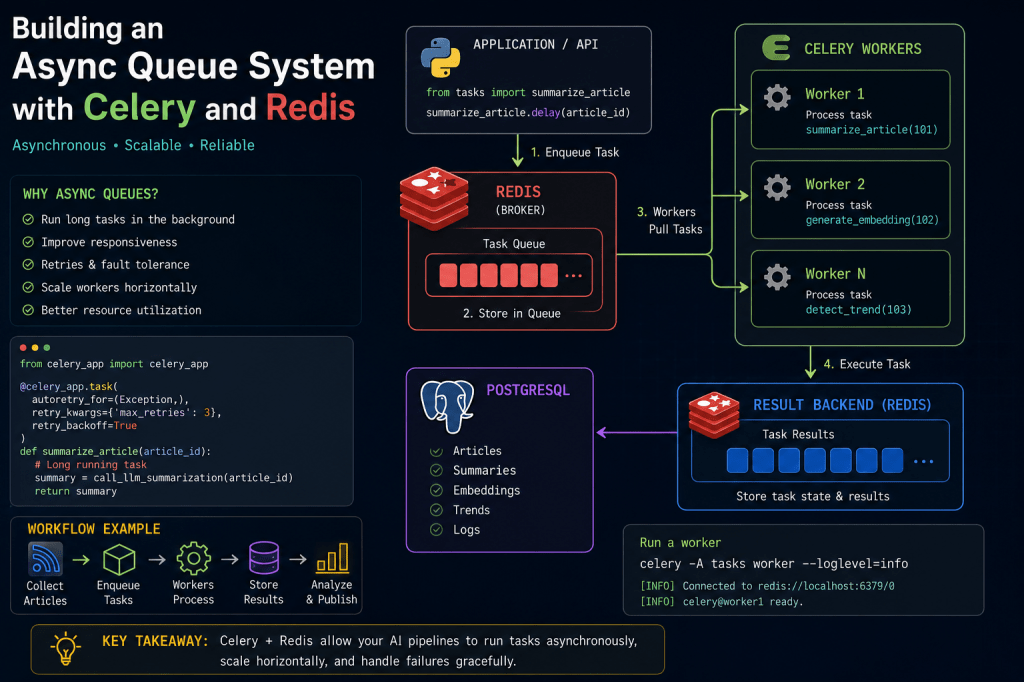Click the '2. Store in Queue' label

[512, 314]
